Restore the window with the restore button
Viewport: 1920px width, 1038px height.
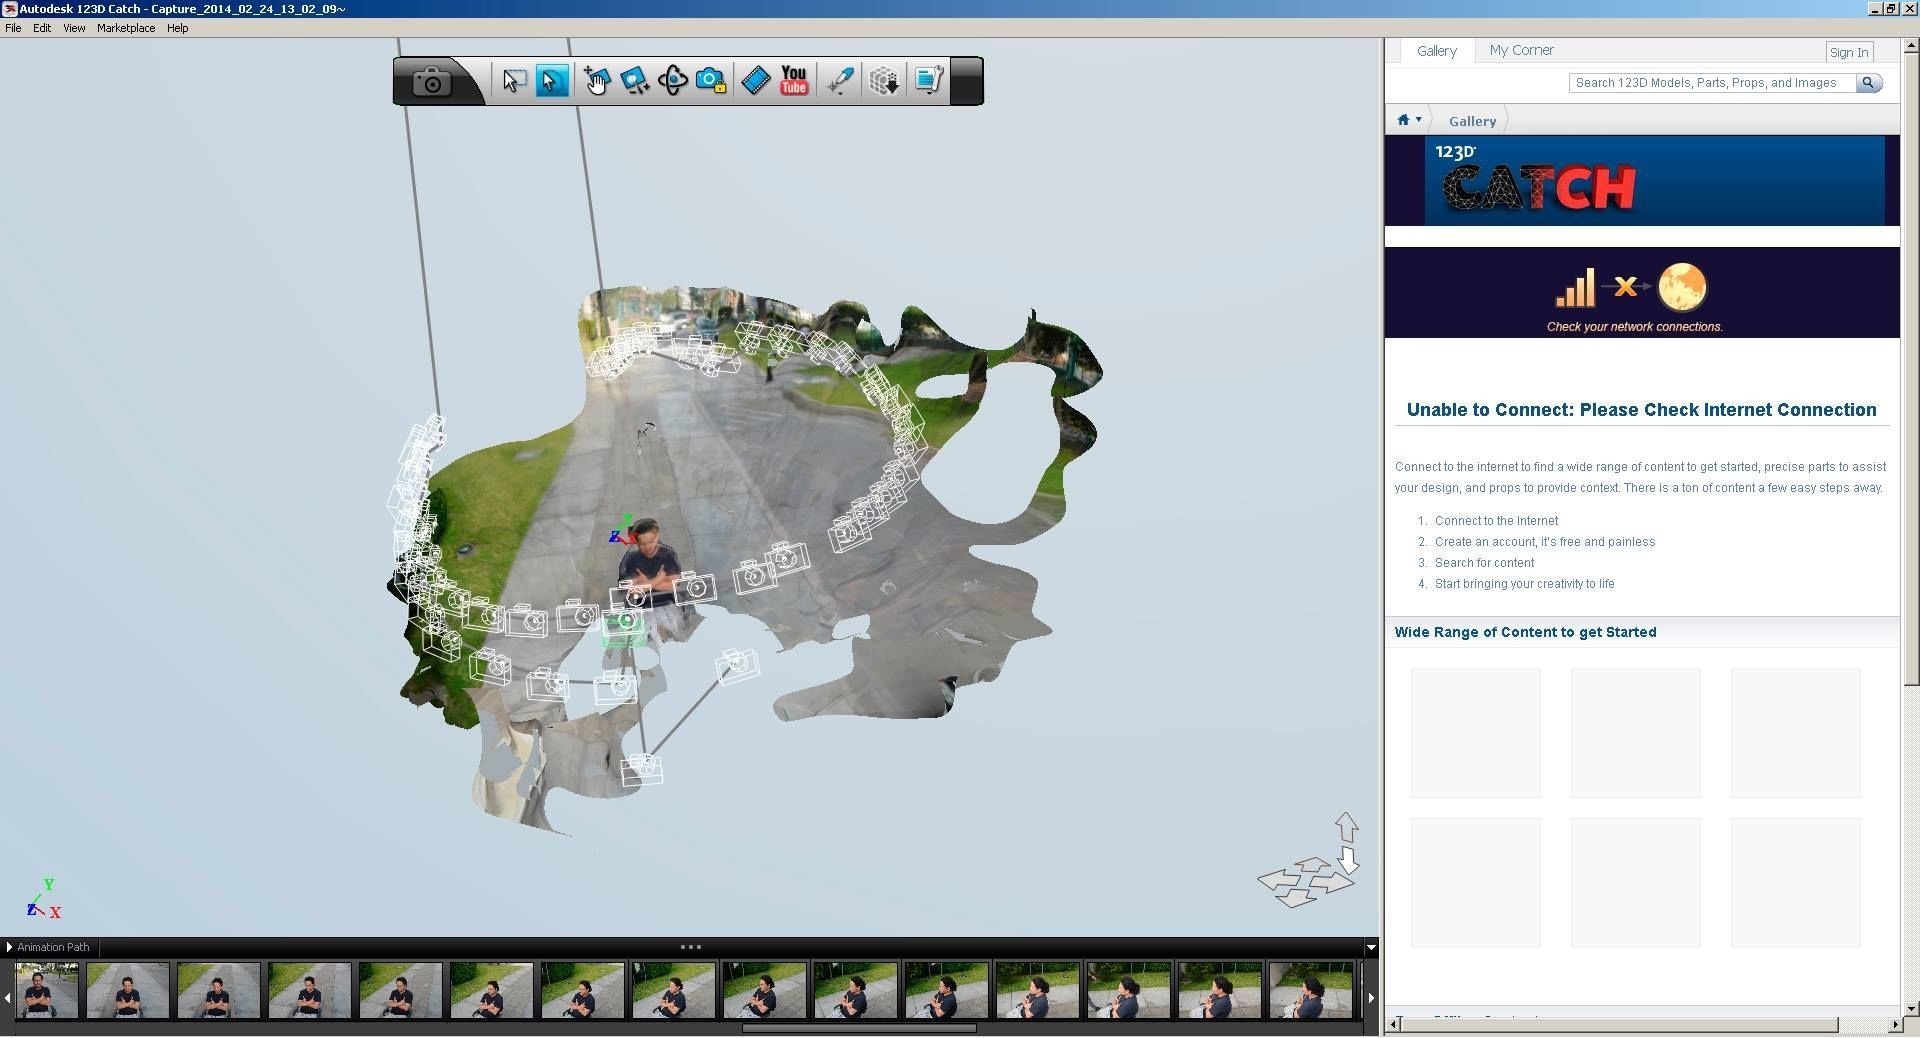tap(1891, 8)
